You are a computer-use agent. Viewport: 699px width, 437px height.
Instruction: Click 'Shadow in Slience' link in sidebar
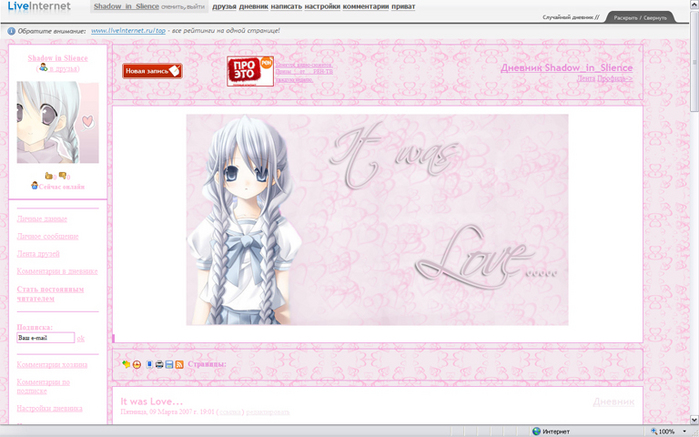(x=58, y=58)
